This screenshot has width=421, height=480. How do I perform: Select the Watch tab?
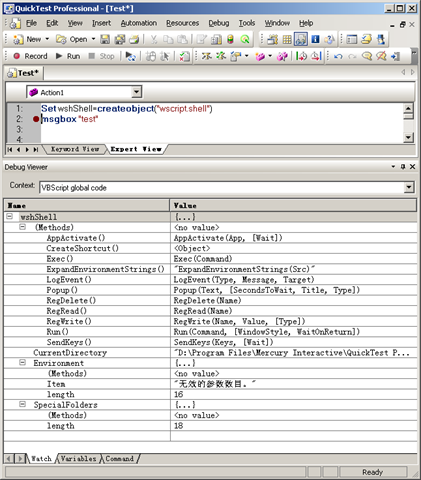pos(41,459)
